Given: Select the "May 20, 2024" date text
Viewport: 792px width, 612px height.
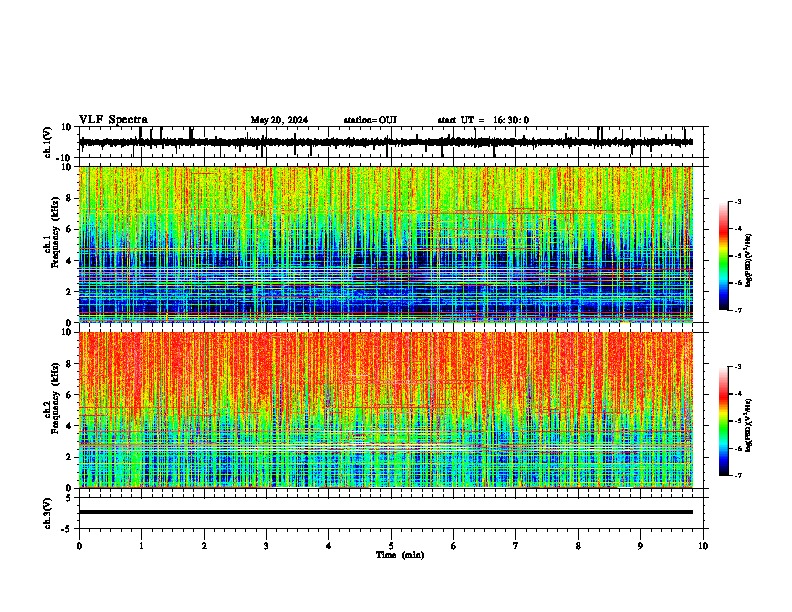Looking at the screenshot, I should point(279,120).
